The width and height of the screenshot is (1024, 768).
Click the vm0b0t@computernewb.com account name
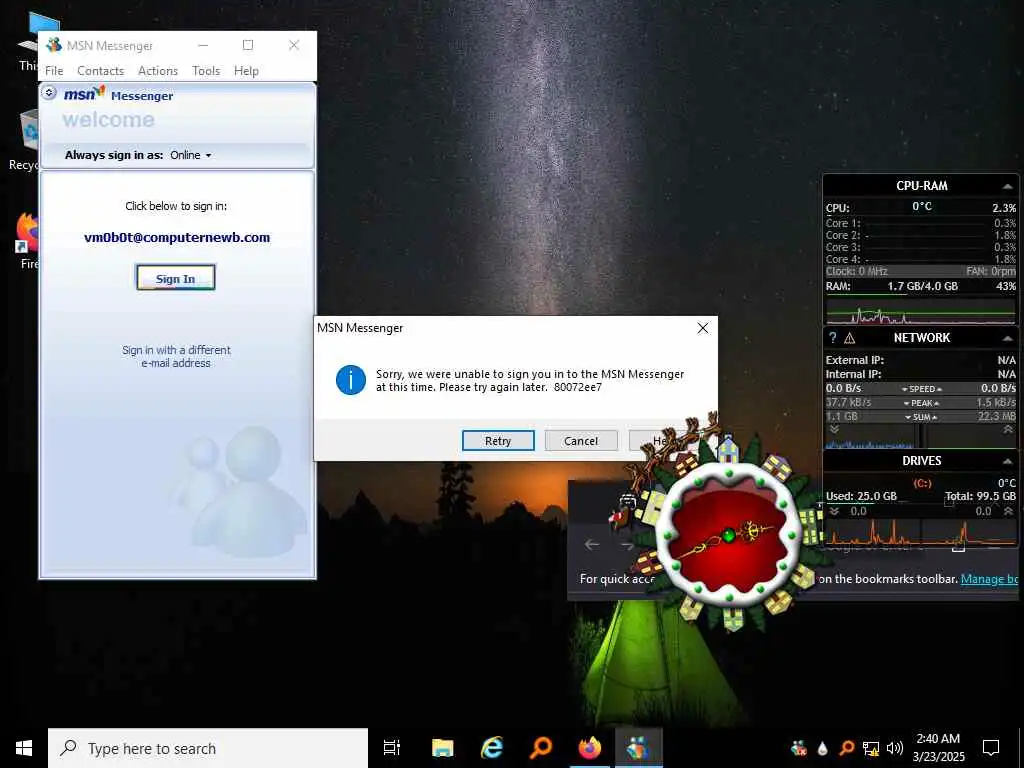(x=177, y=238)
